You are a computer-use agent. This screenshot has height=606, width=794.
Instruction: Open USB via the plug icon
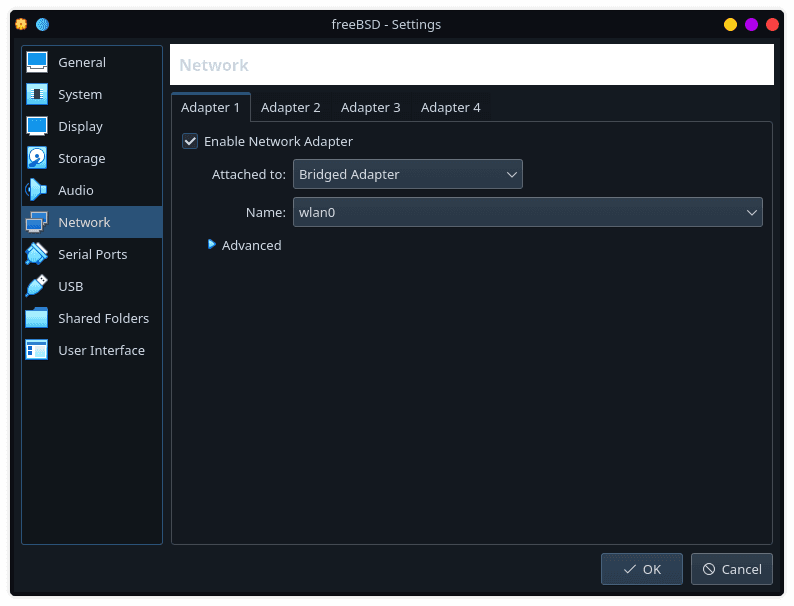click(37, 286)
